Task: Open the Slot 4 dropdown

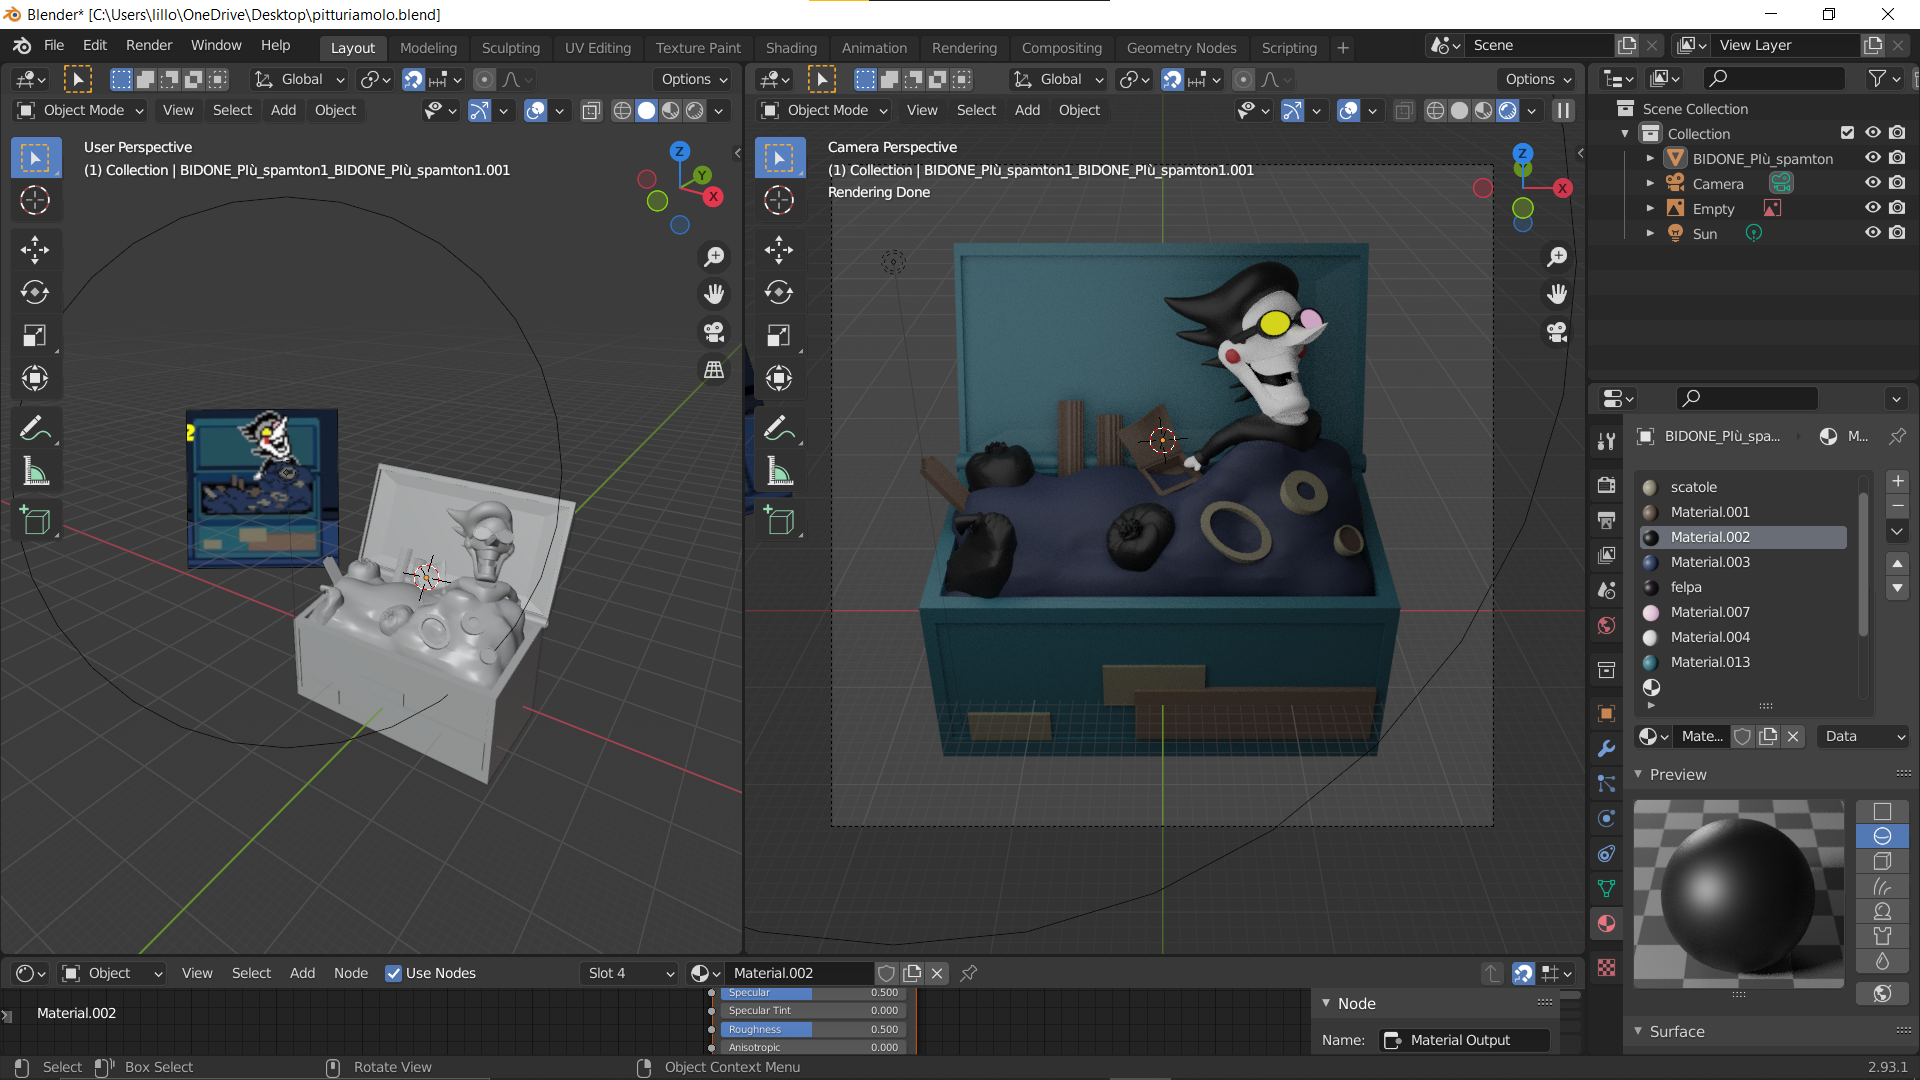Action: pyautogui.click(x=628, y=973)
